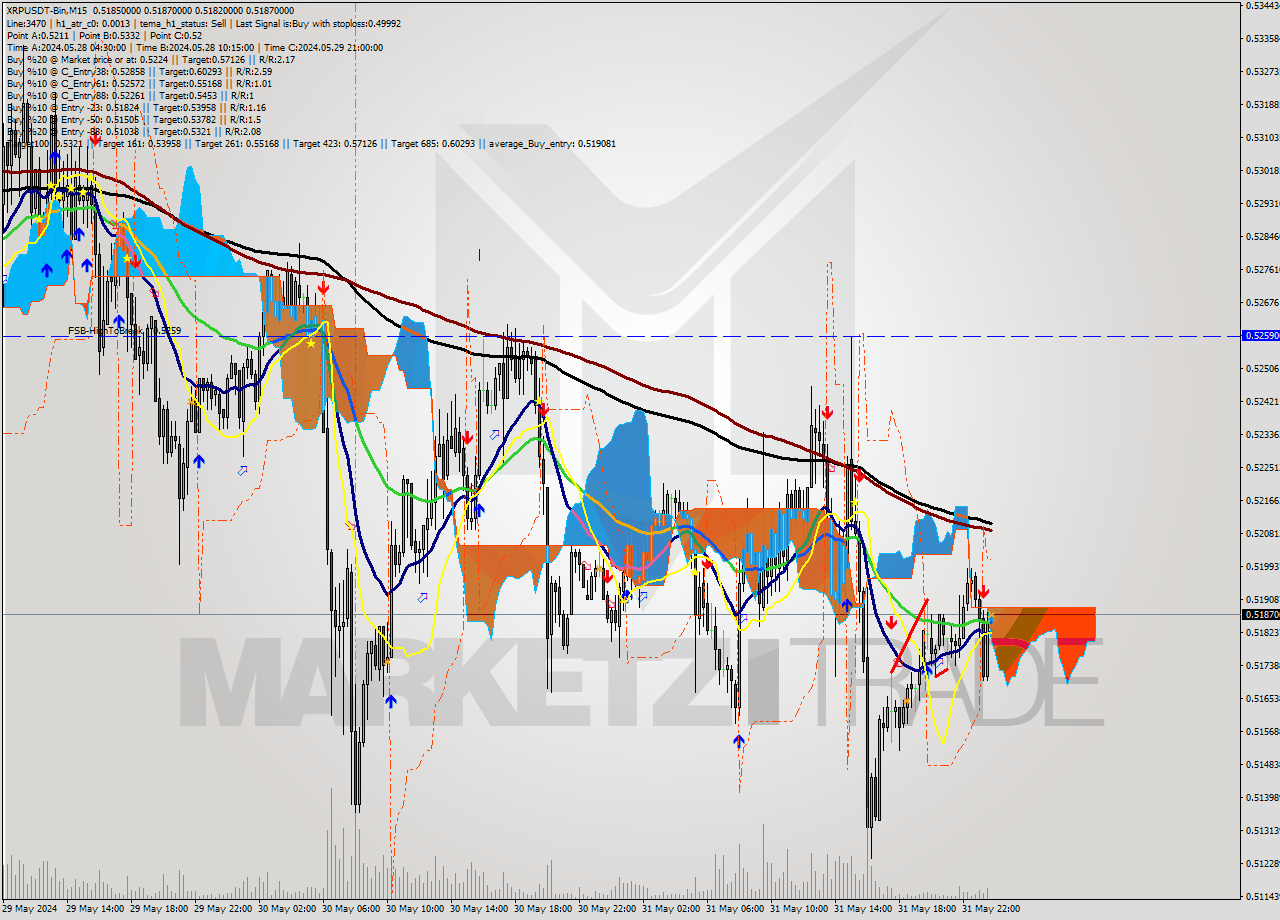
Task: Click the highlighted 0.52590 price axis label
Action: (1260, 336)
